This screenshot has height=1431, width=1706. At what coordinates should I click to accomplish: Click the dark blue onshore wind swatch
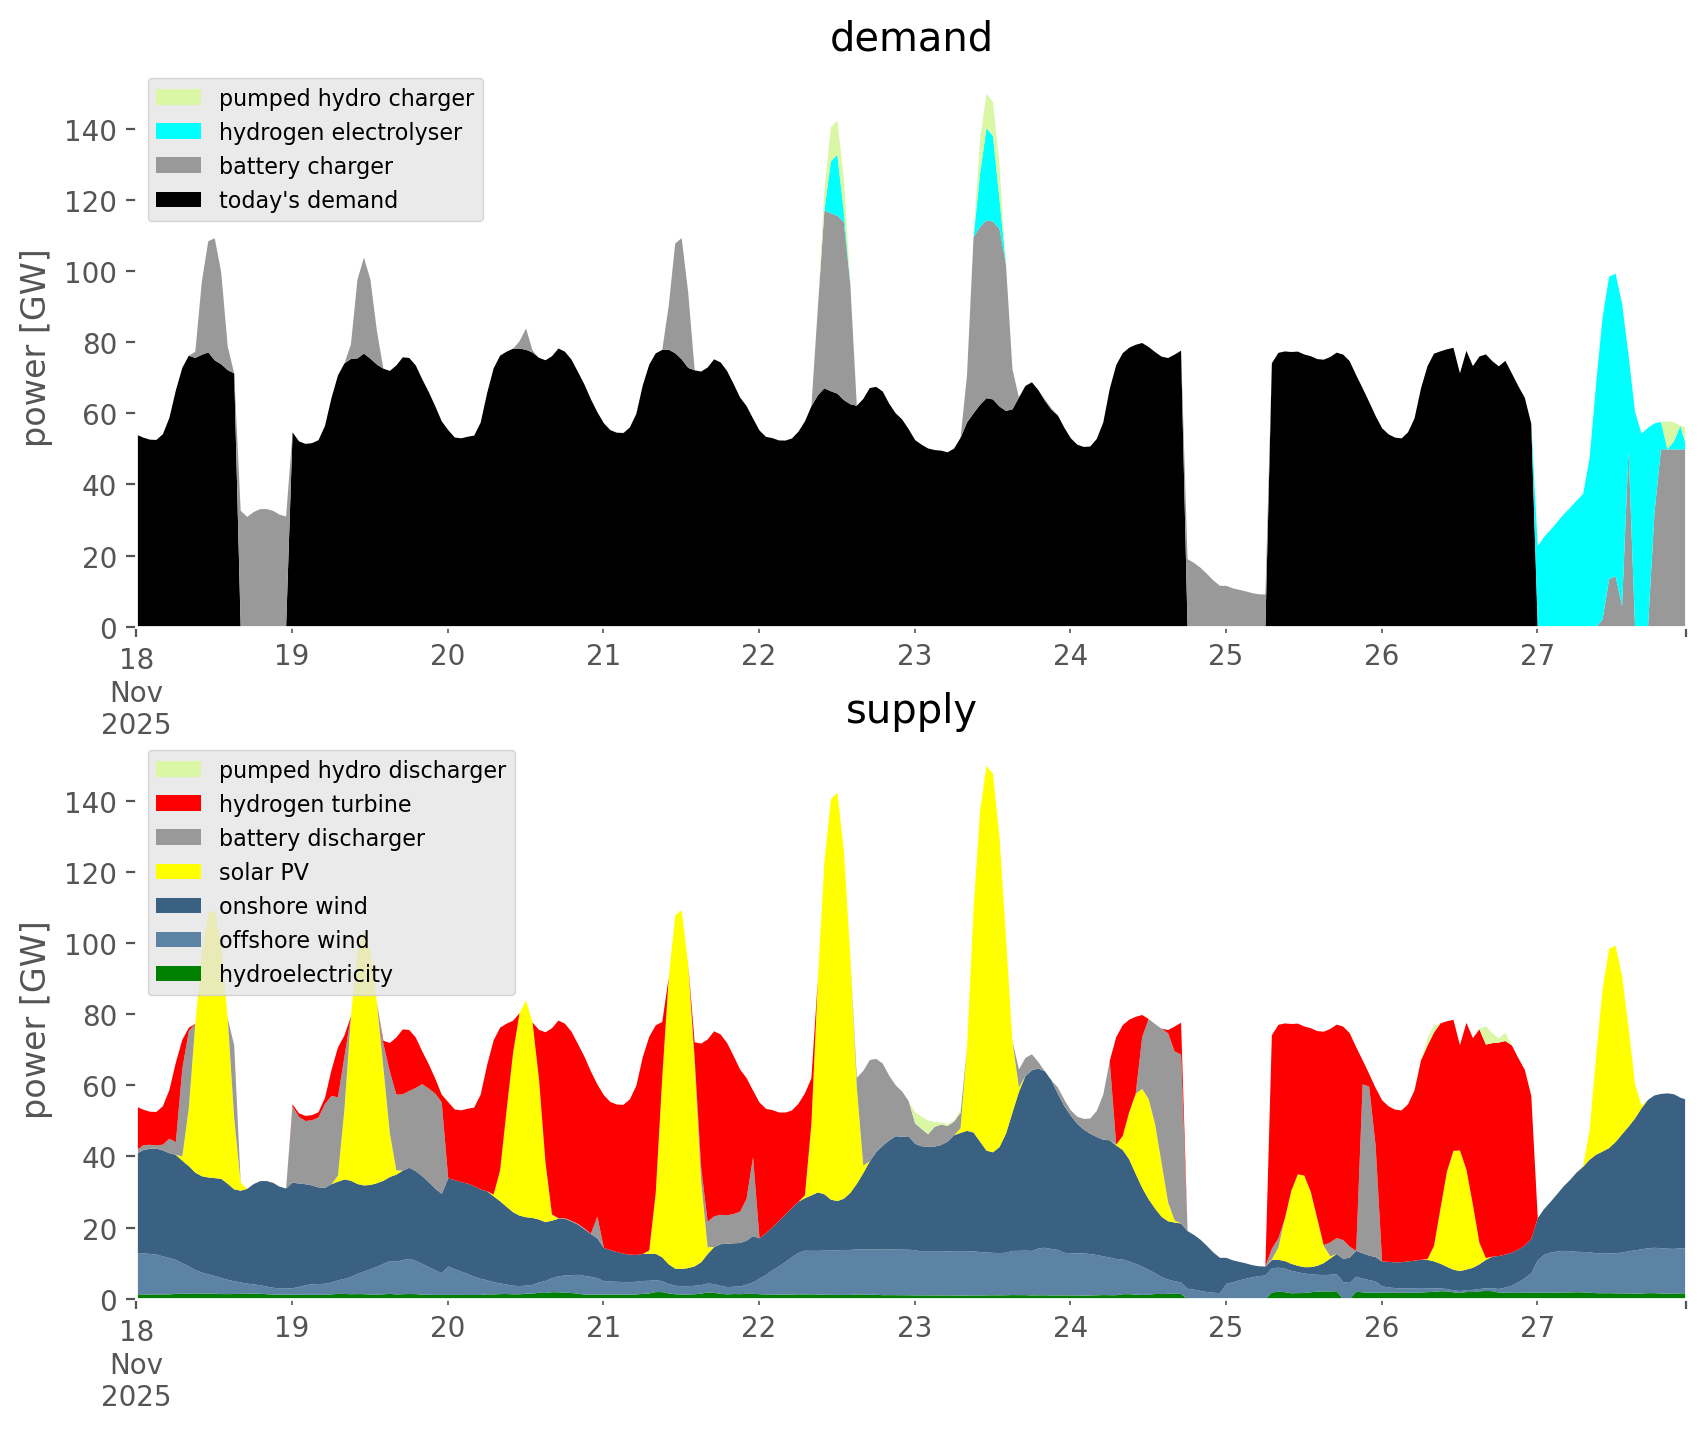coord(179,906)
